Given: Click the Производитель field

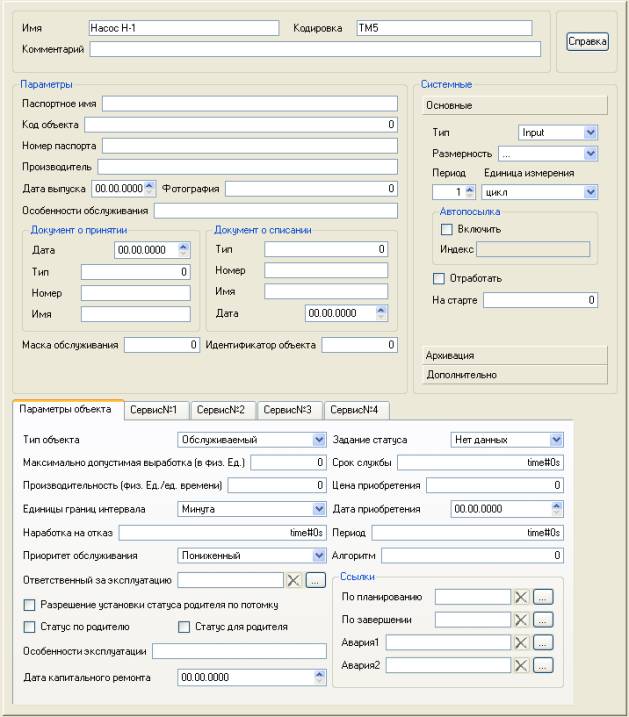Looking at the screenshot, I should [247, 167].
